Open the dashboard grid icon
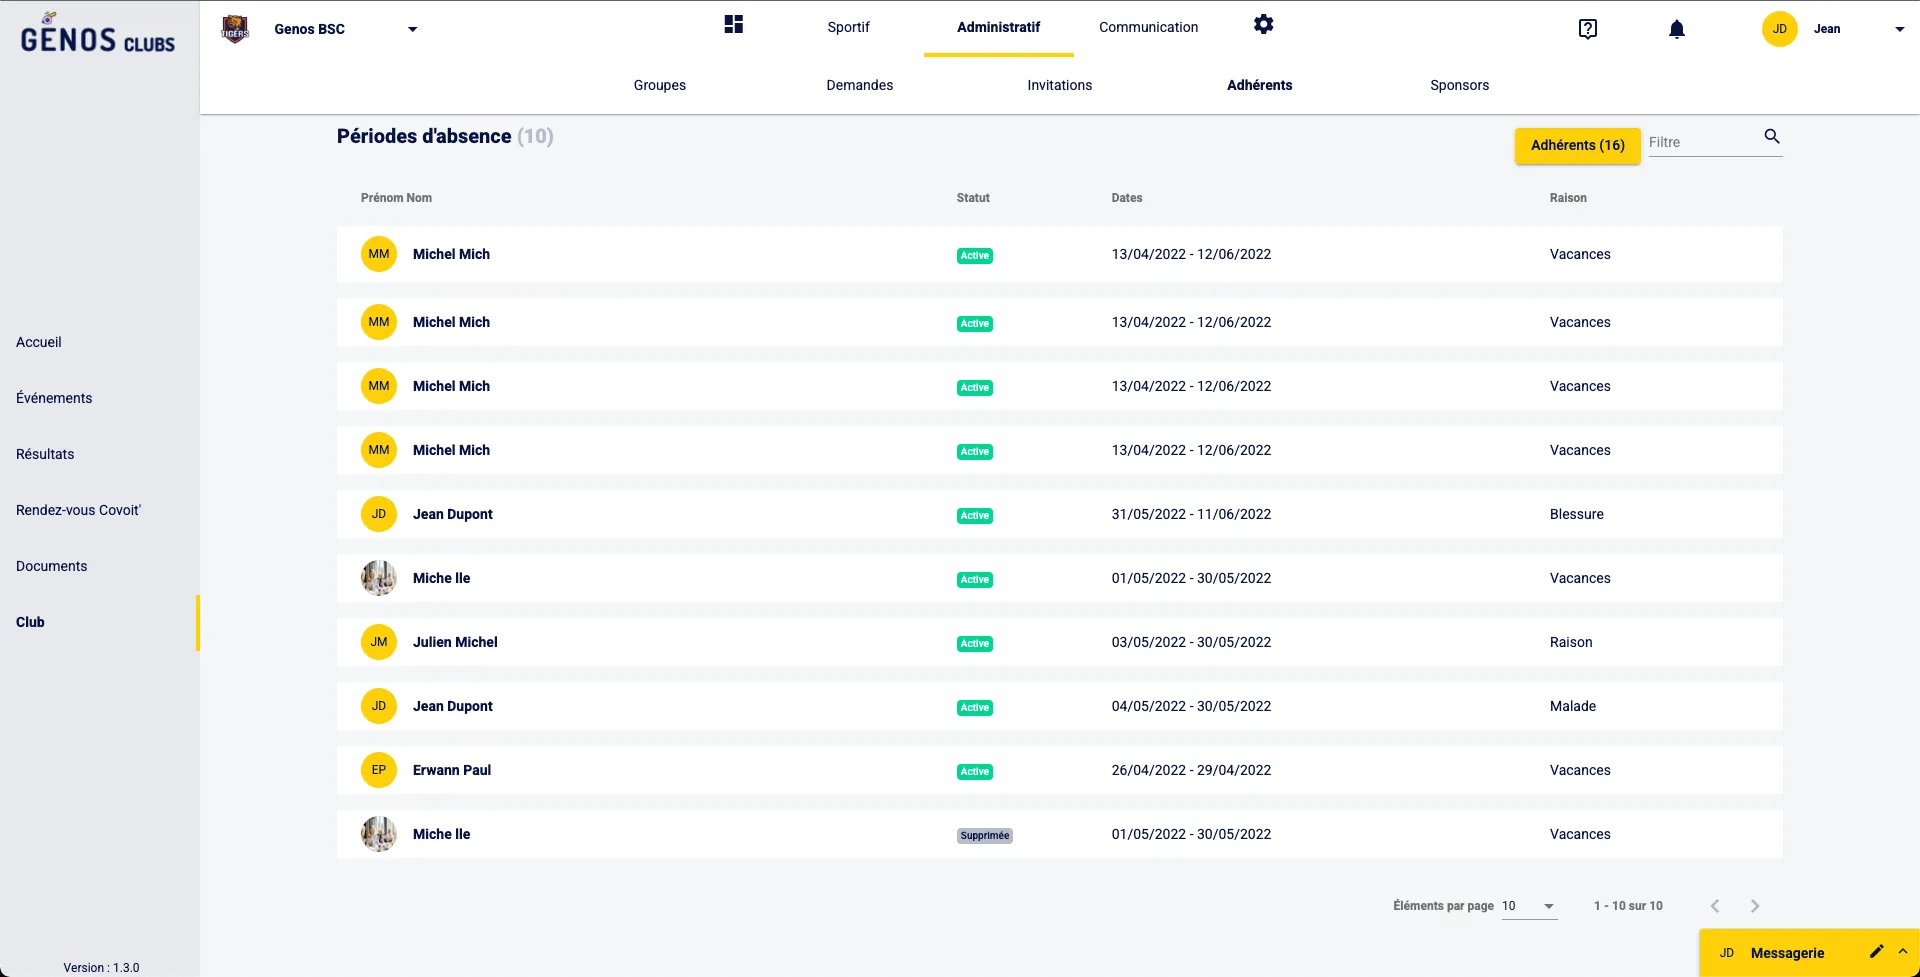This screenshot has width=1920, height=977. 734,25
